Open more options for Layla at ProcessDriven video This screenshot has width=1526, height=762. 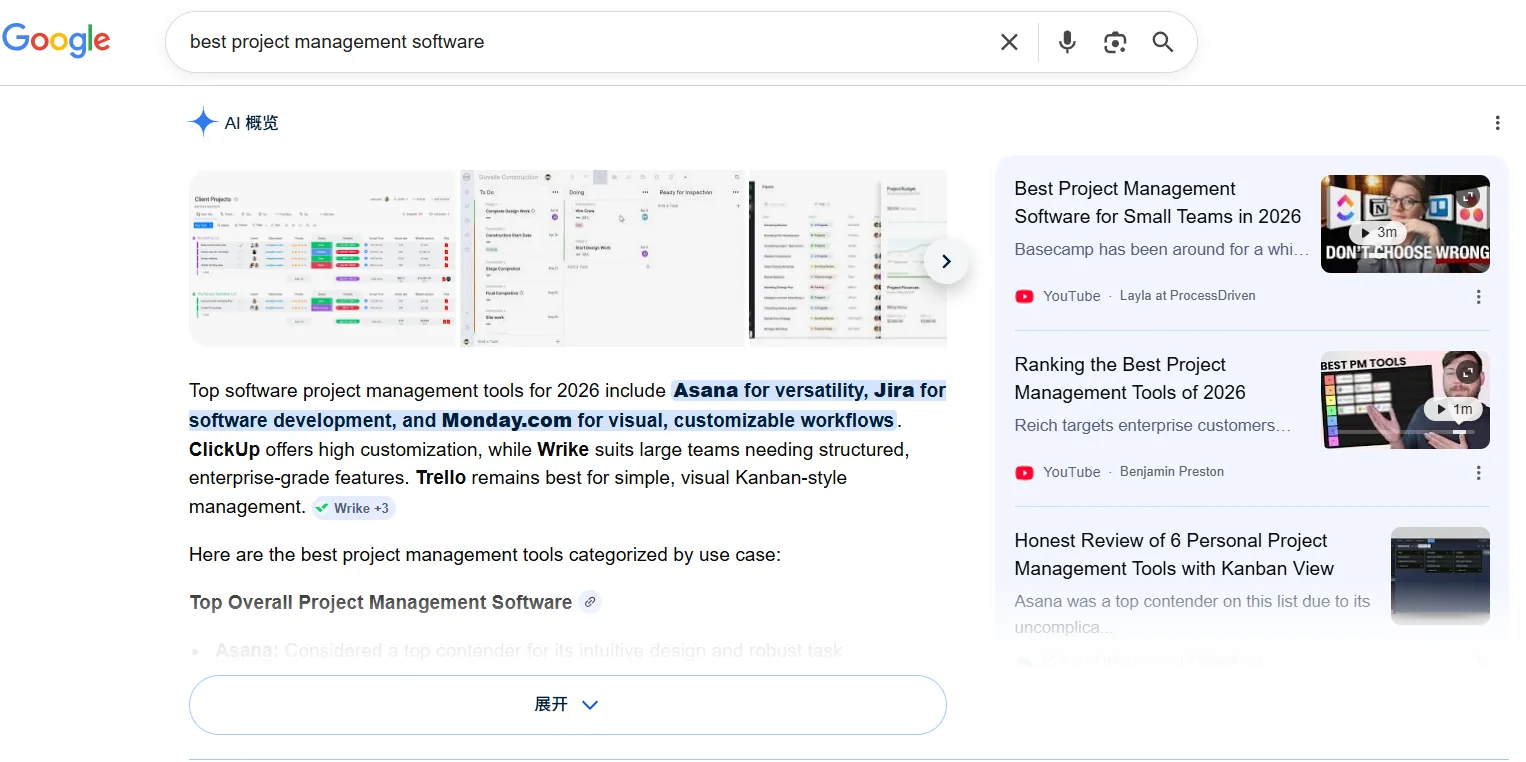click(x=1478, y=297)
